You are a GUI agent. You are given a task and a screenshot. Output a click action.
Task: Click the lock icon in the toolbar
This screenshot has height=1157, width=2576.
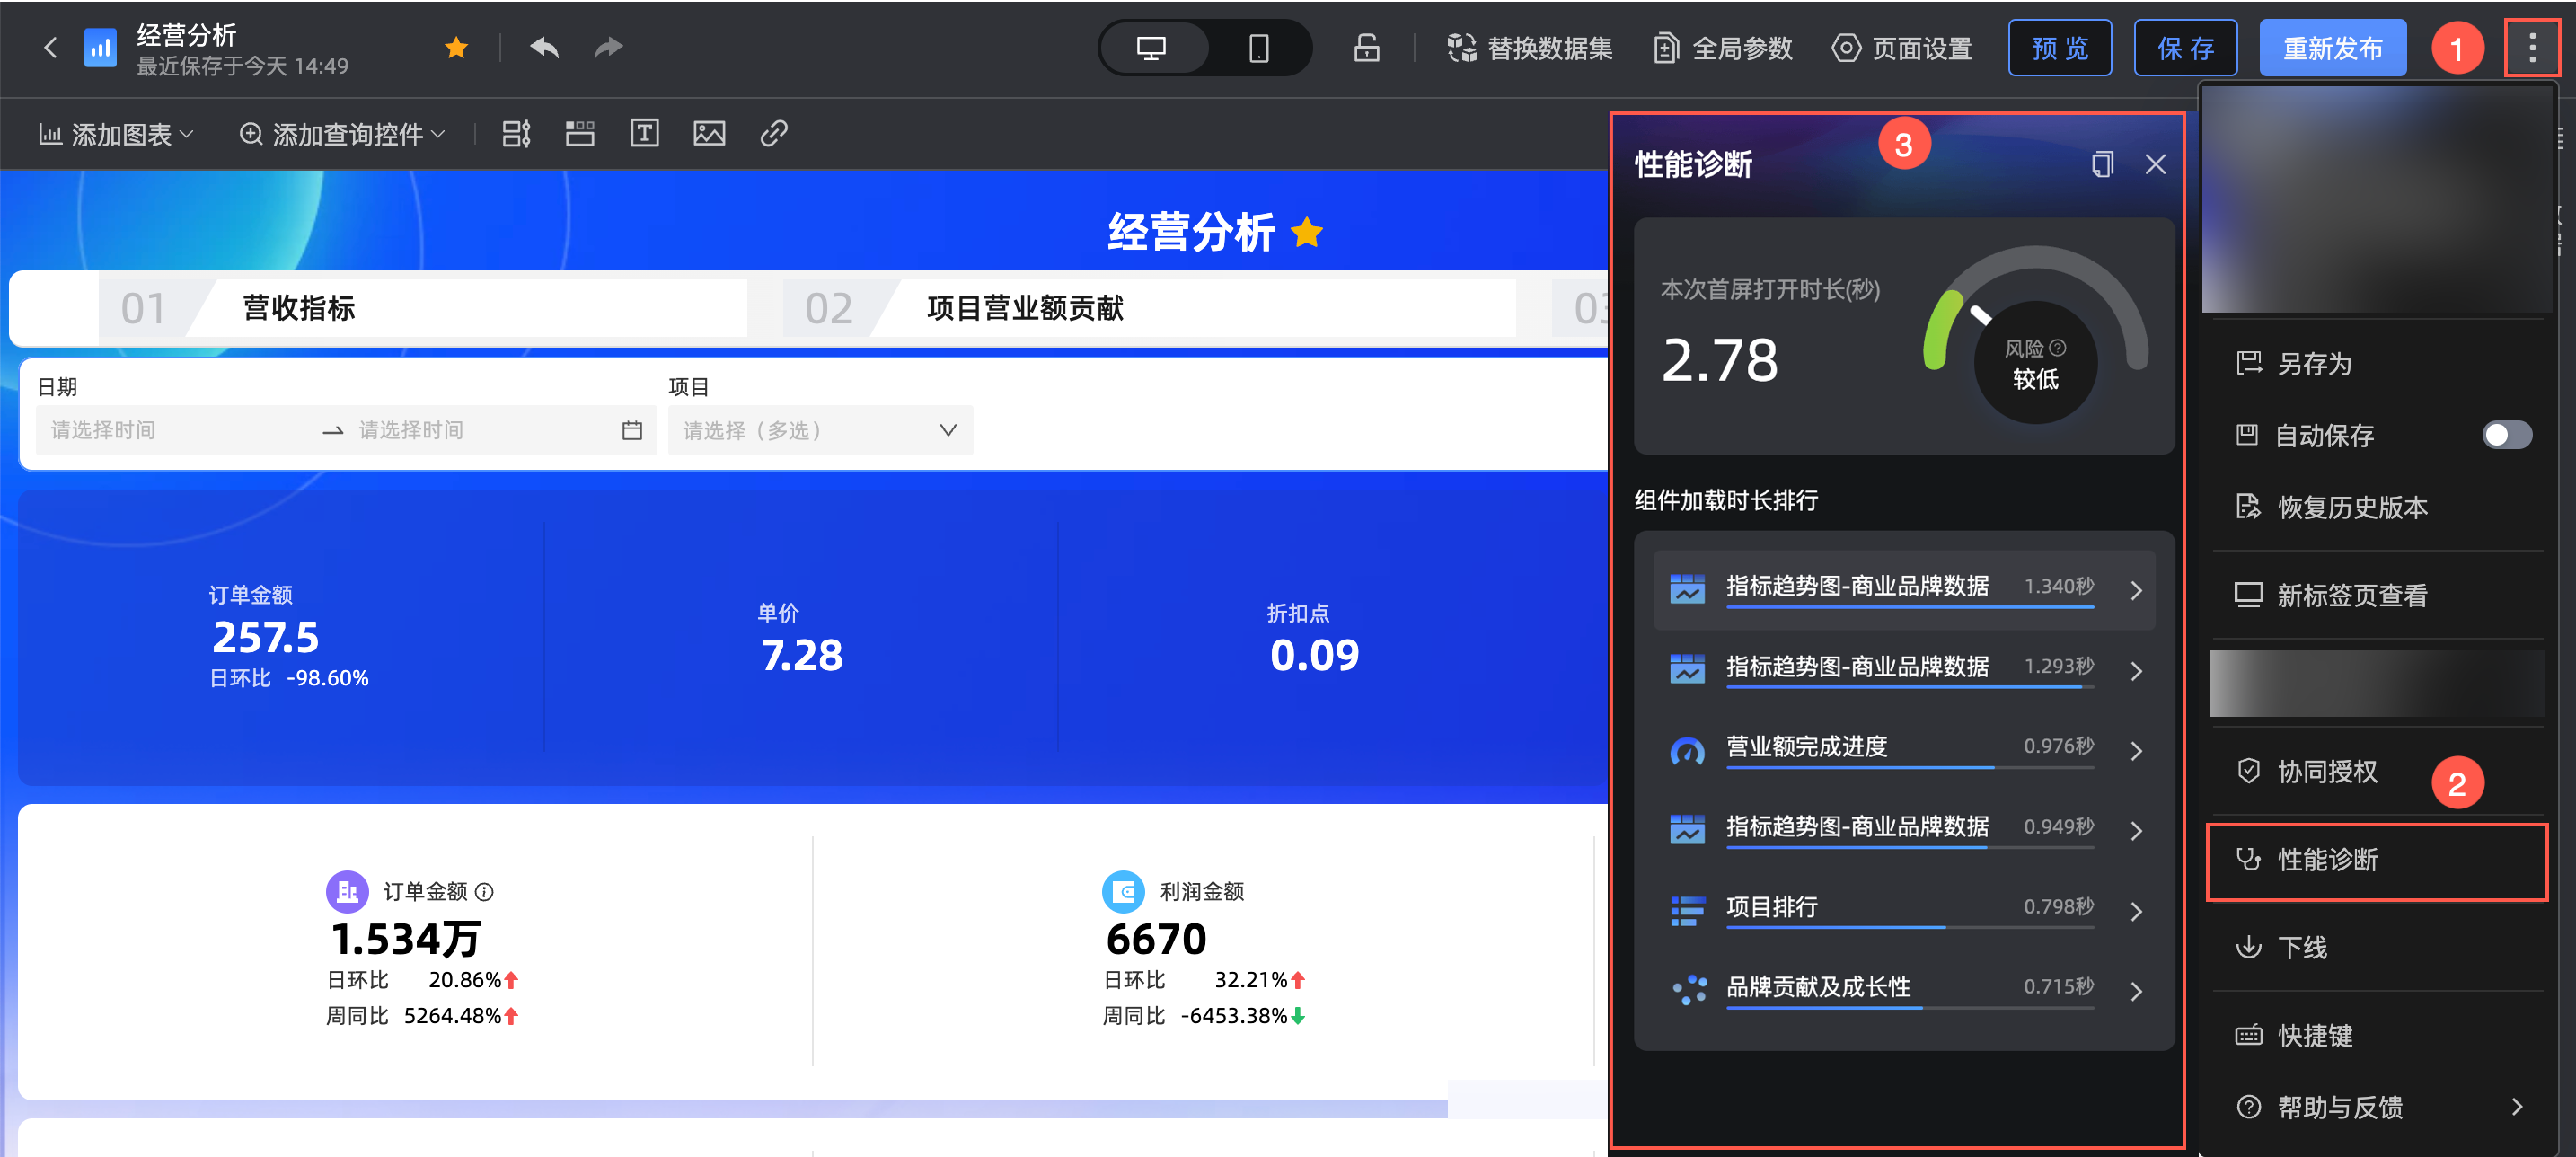click(1366, 48)
